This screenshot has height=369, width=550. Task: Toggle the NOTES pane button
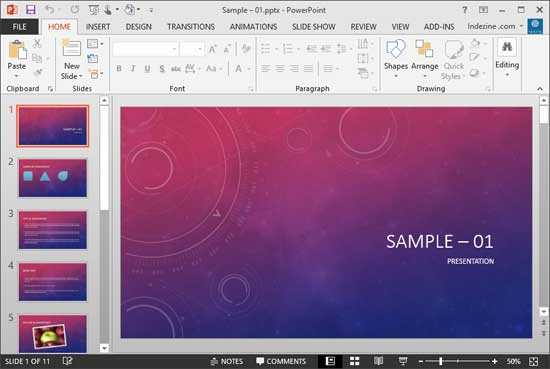[227, 361]
